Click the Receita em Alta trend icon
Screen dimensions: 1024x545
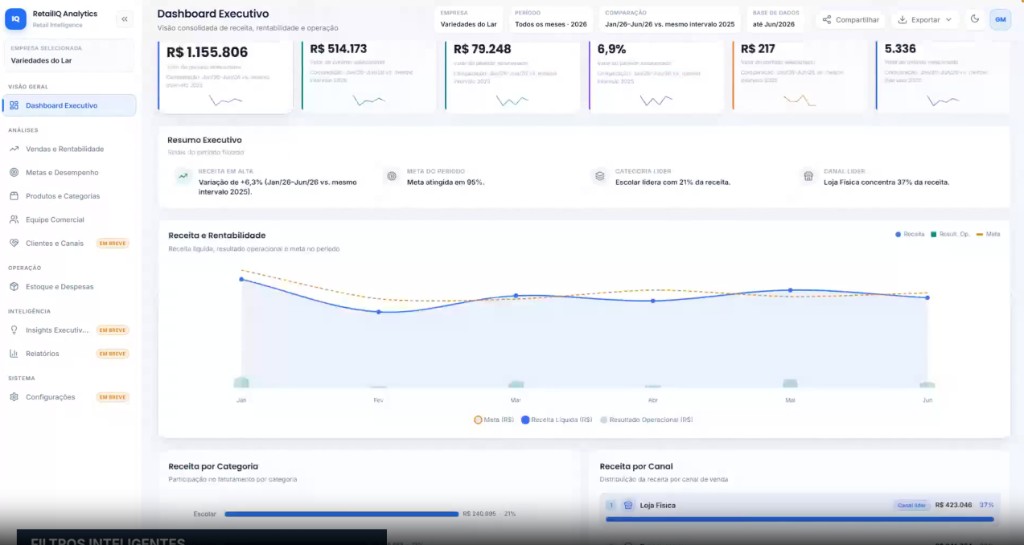[x=183, y=176]
